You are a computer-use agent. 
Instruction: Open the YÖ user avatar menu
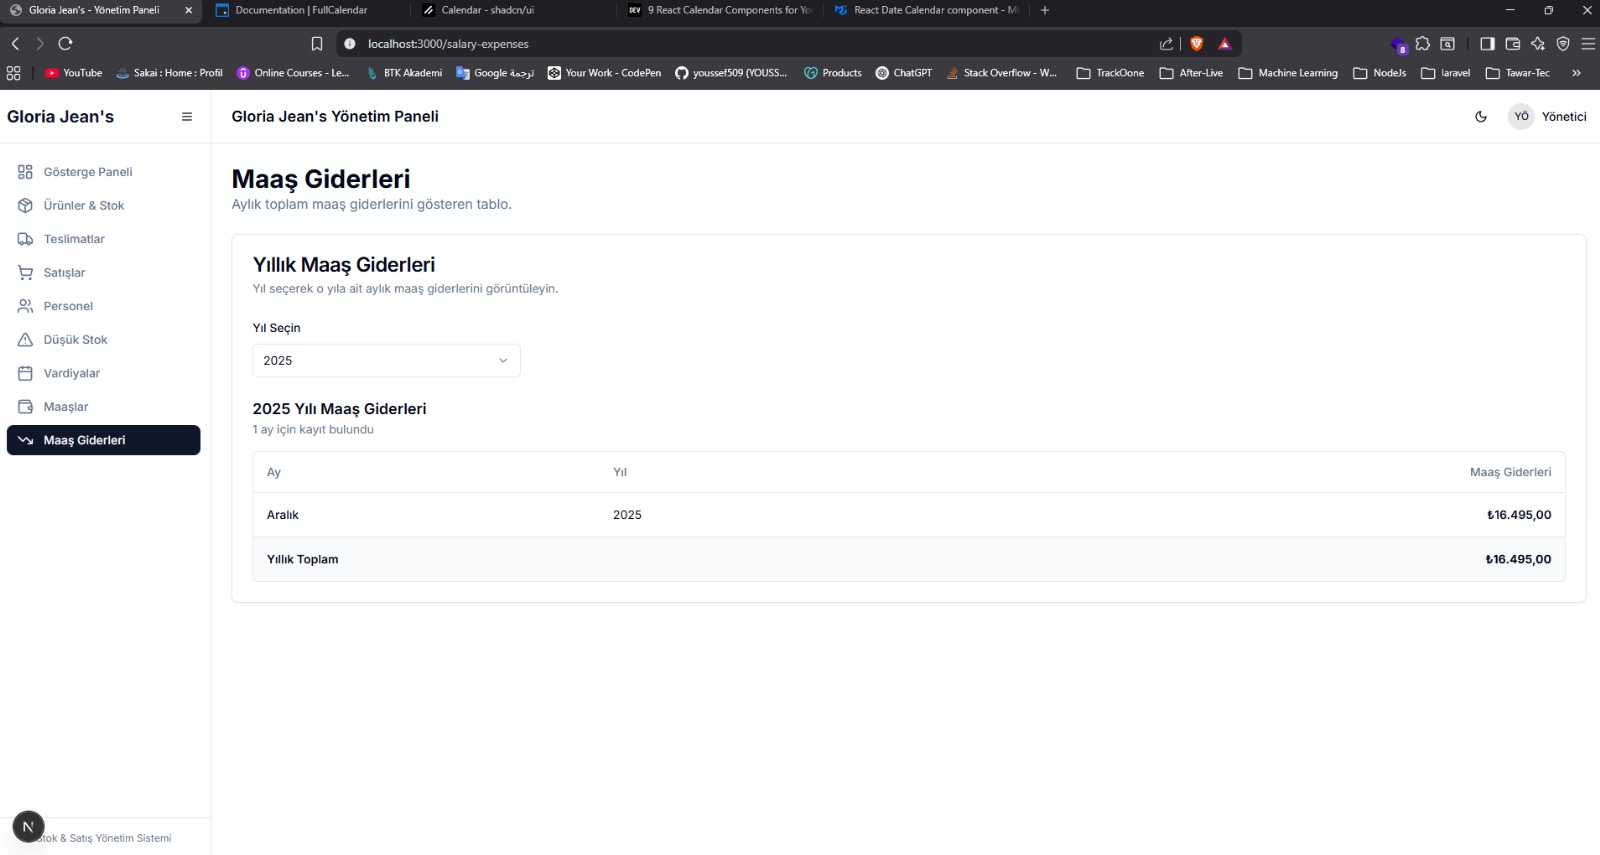coord(1521,116)
